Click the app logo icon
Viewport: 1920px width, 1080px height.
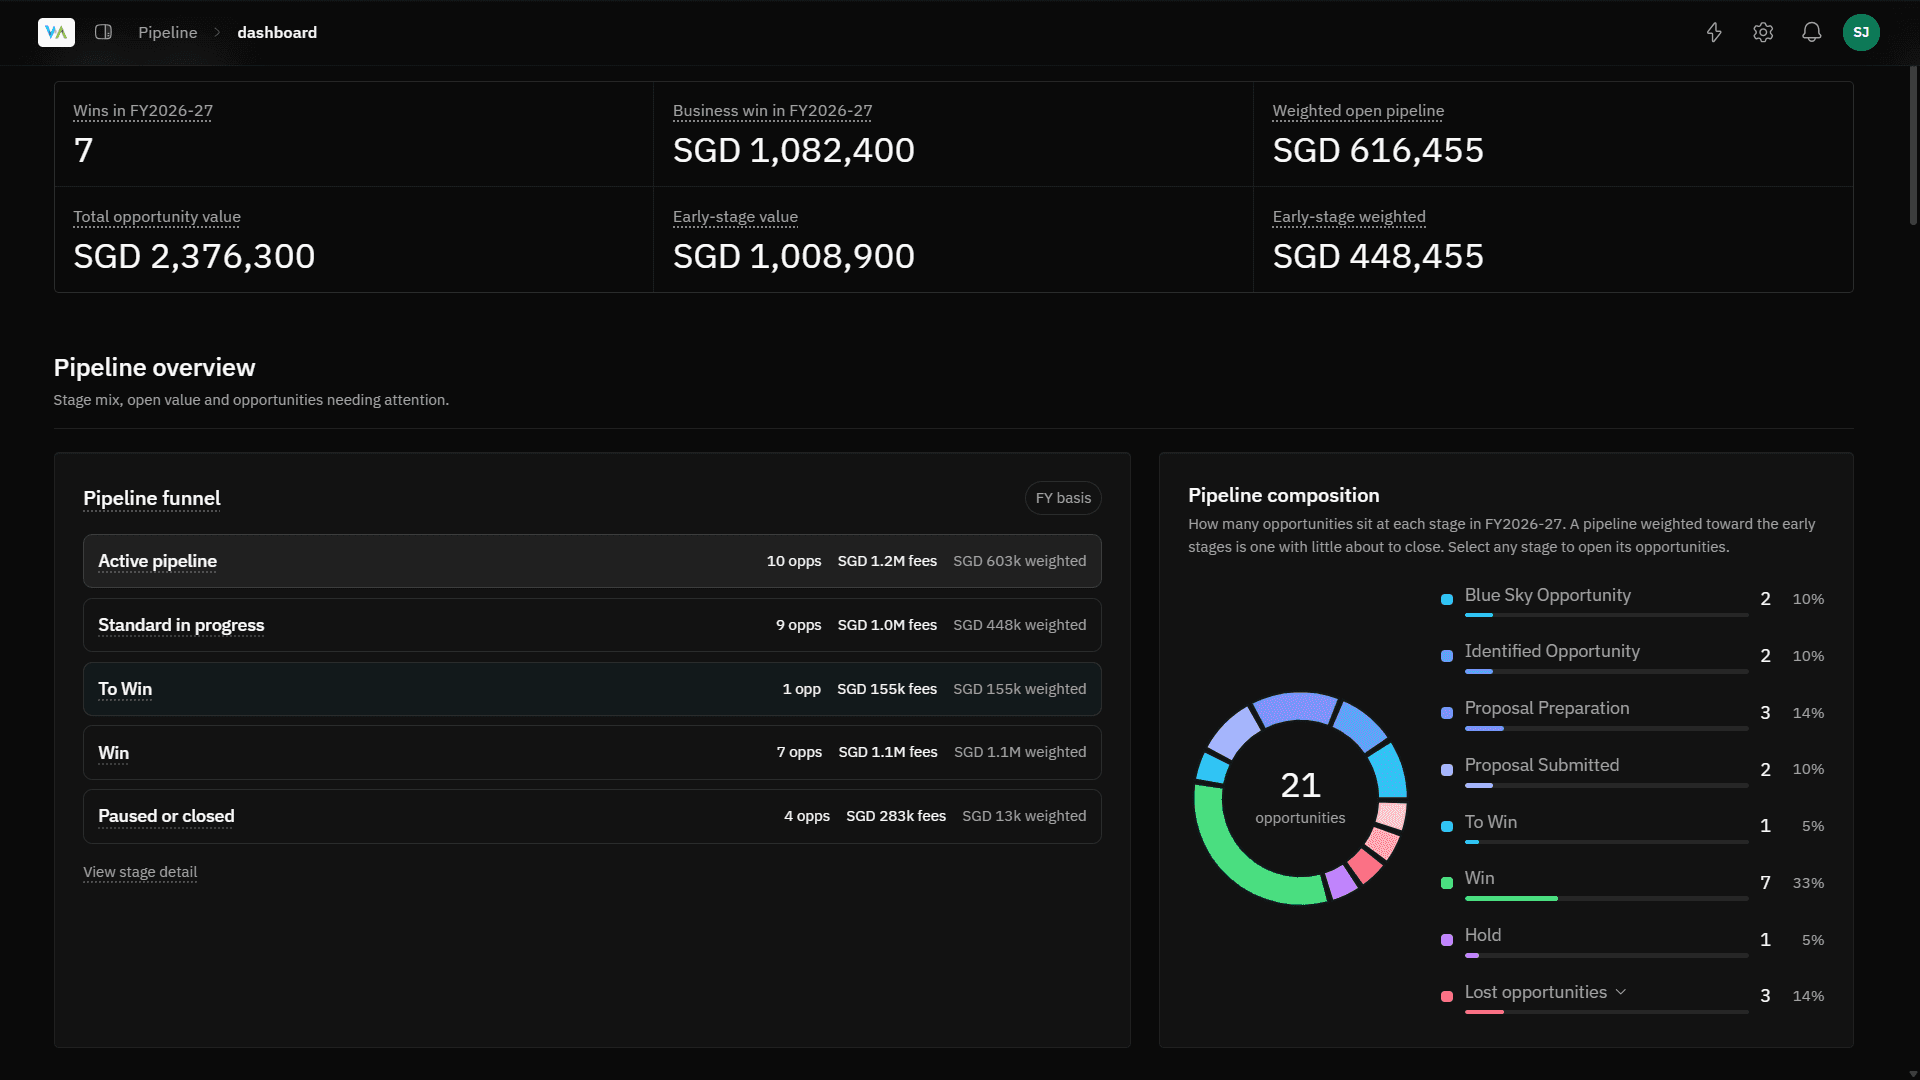tap(56, 32)
